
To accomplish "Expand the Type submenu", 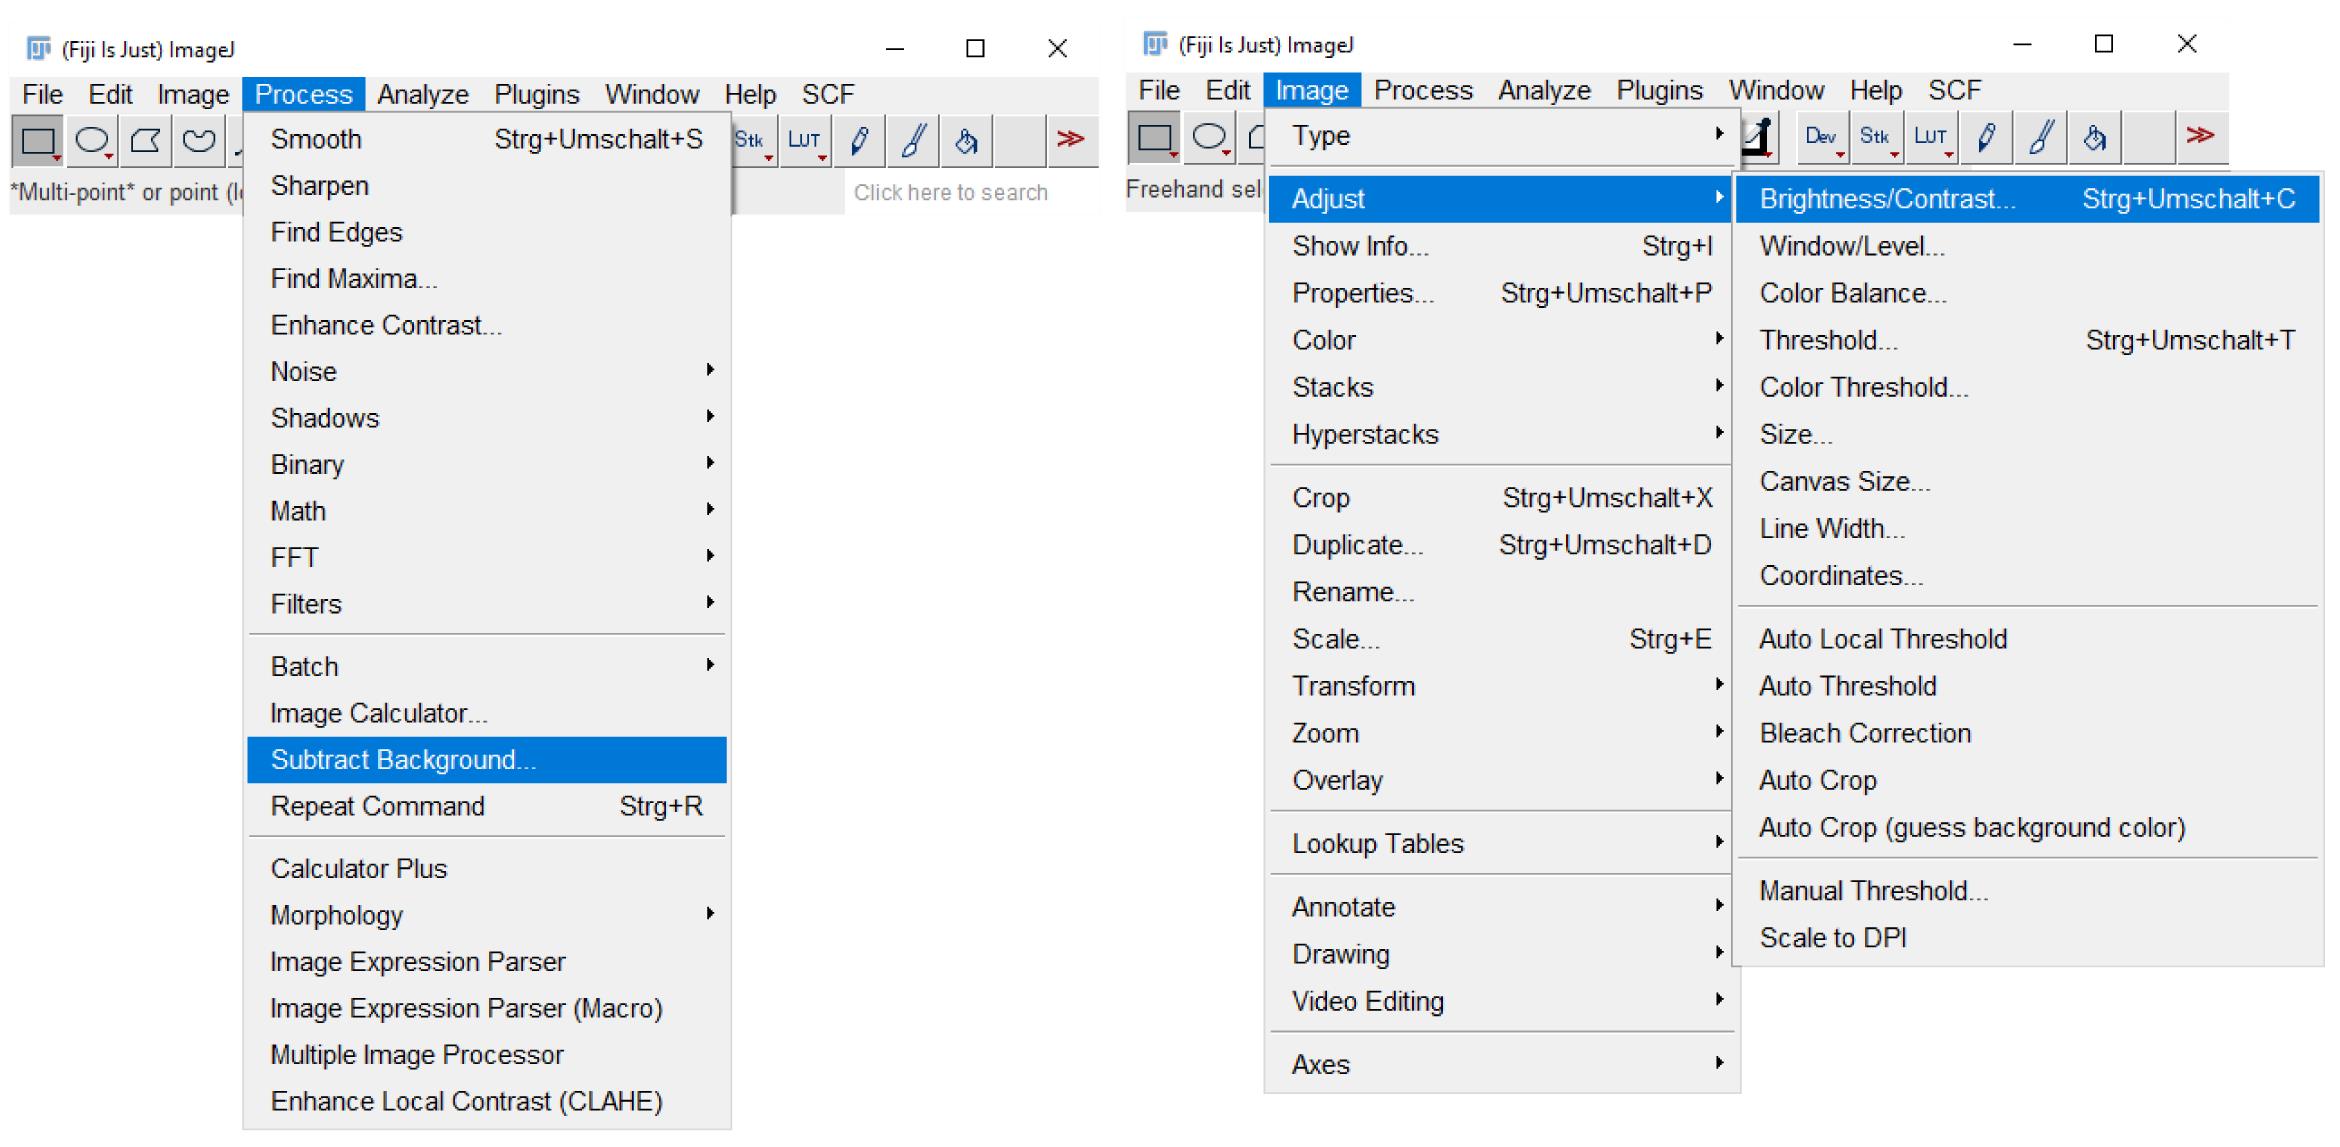I will click(x=1500, y=136).
